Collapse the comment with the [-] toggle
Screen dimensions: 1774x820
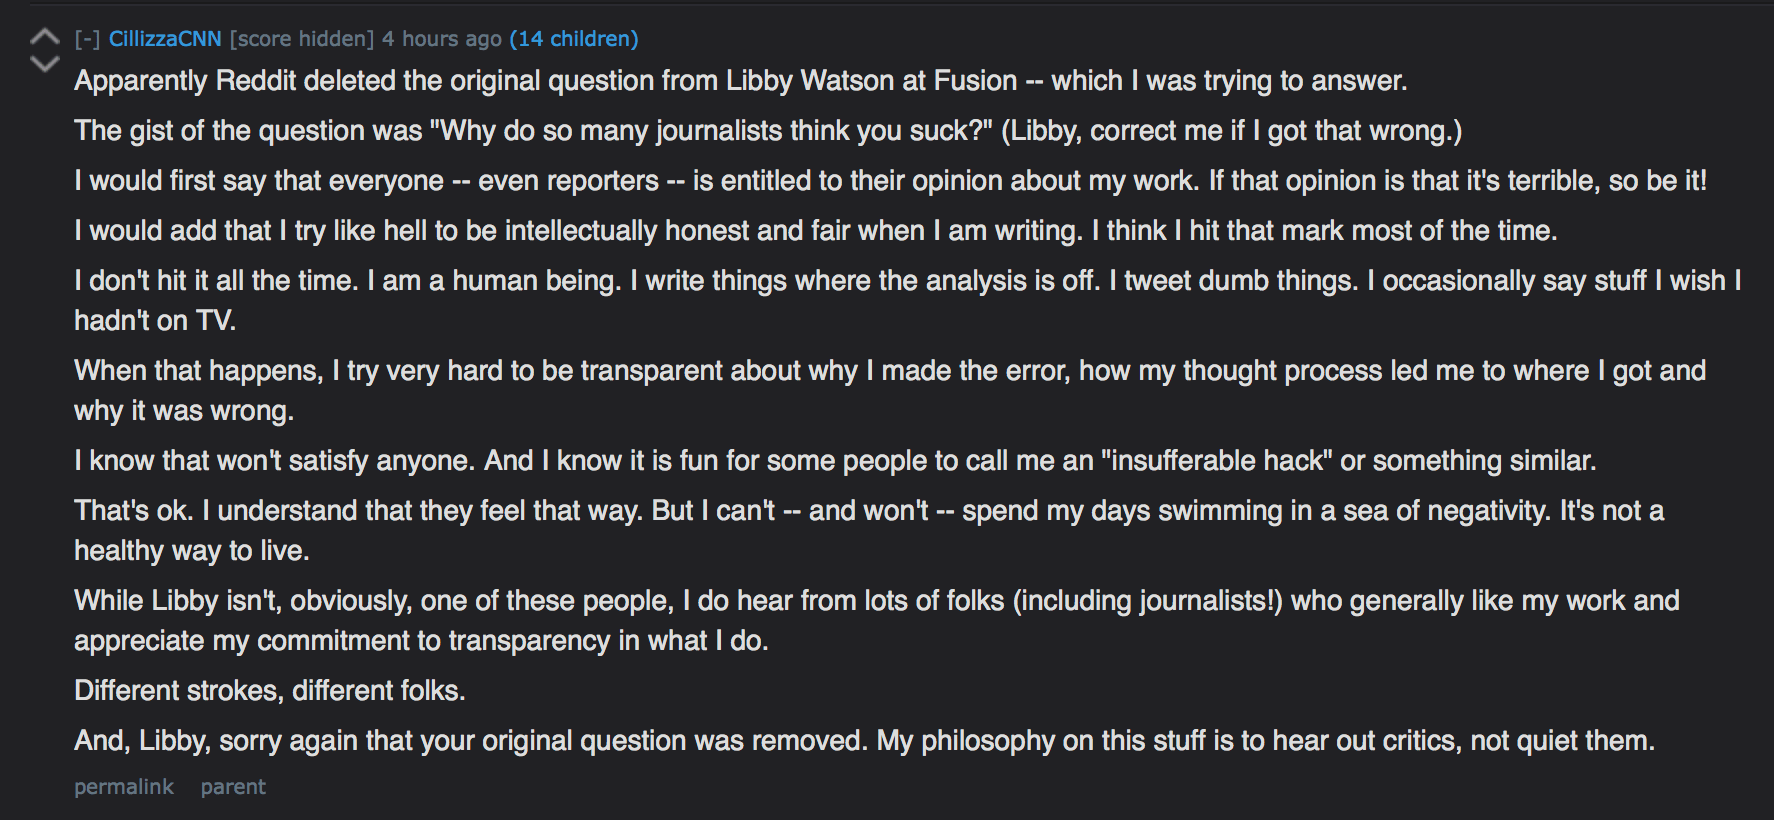click(87, 39)
